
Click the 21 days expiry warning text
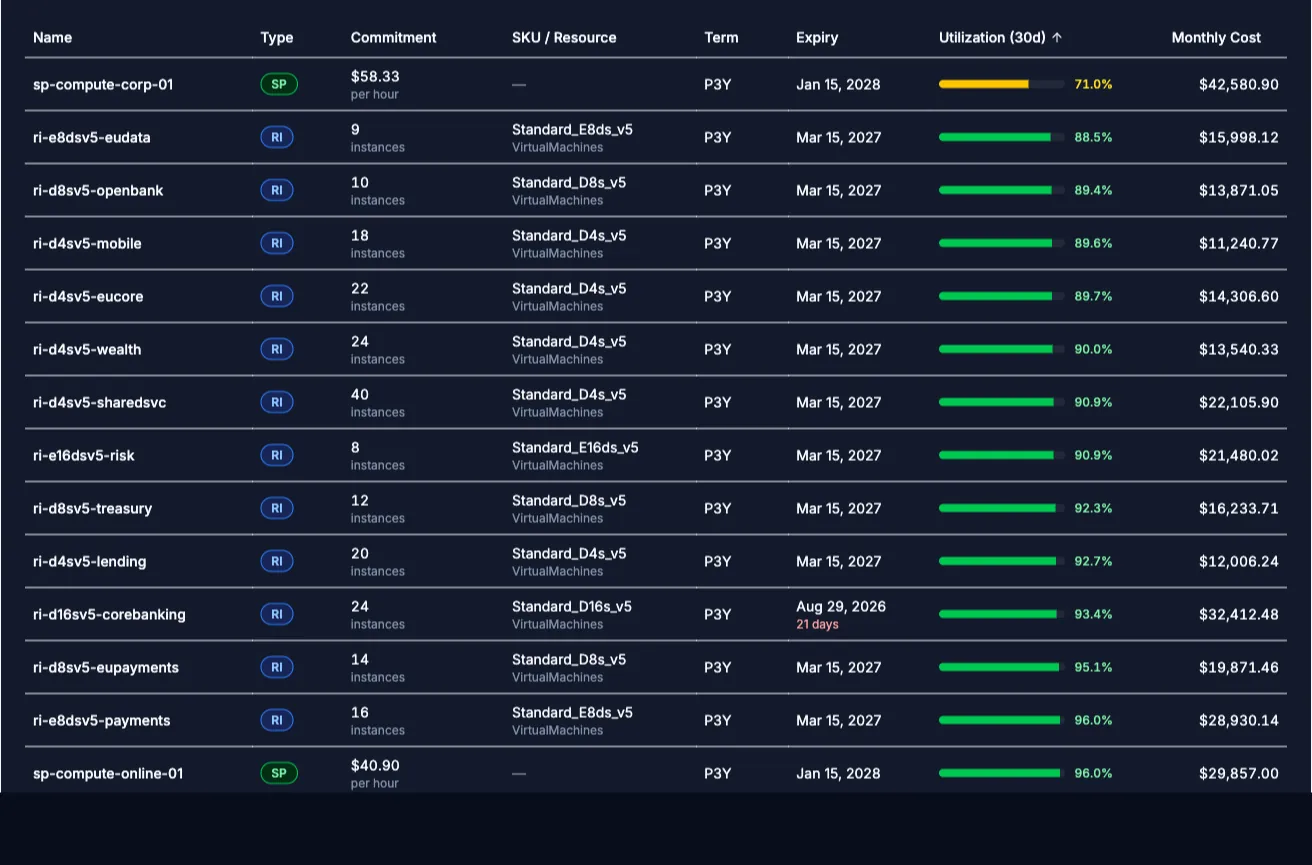(817, 624)
